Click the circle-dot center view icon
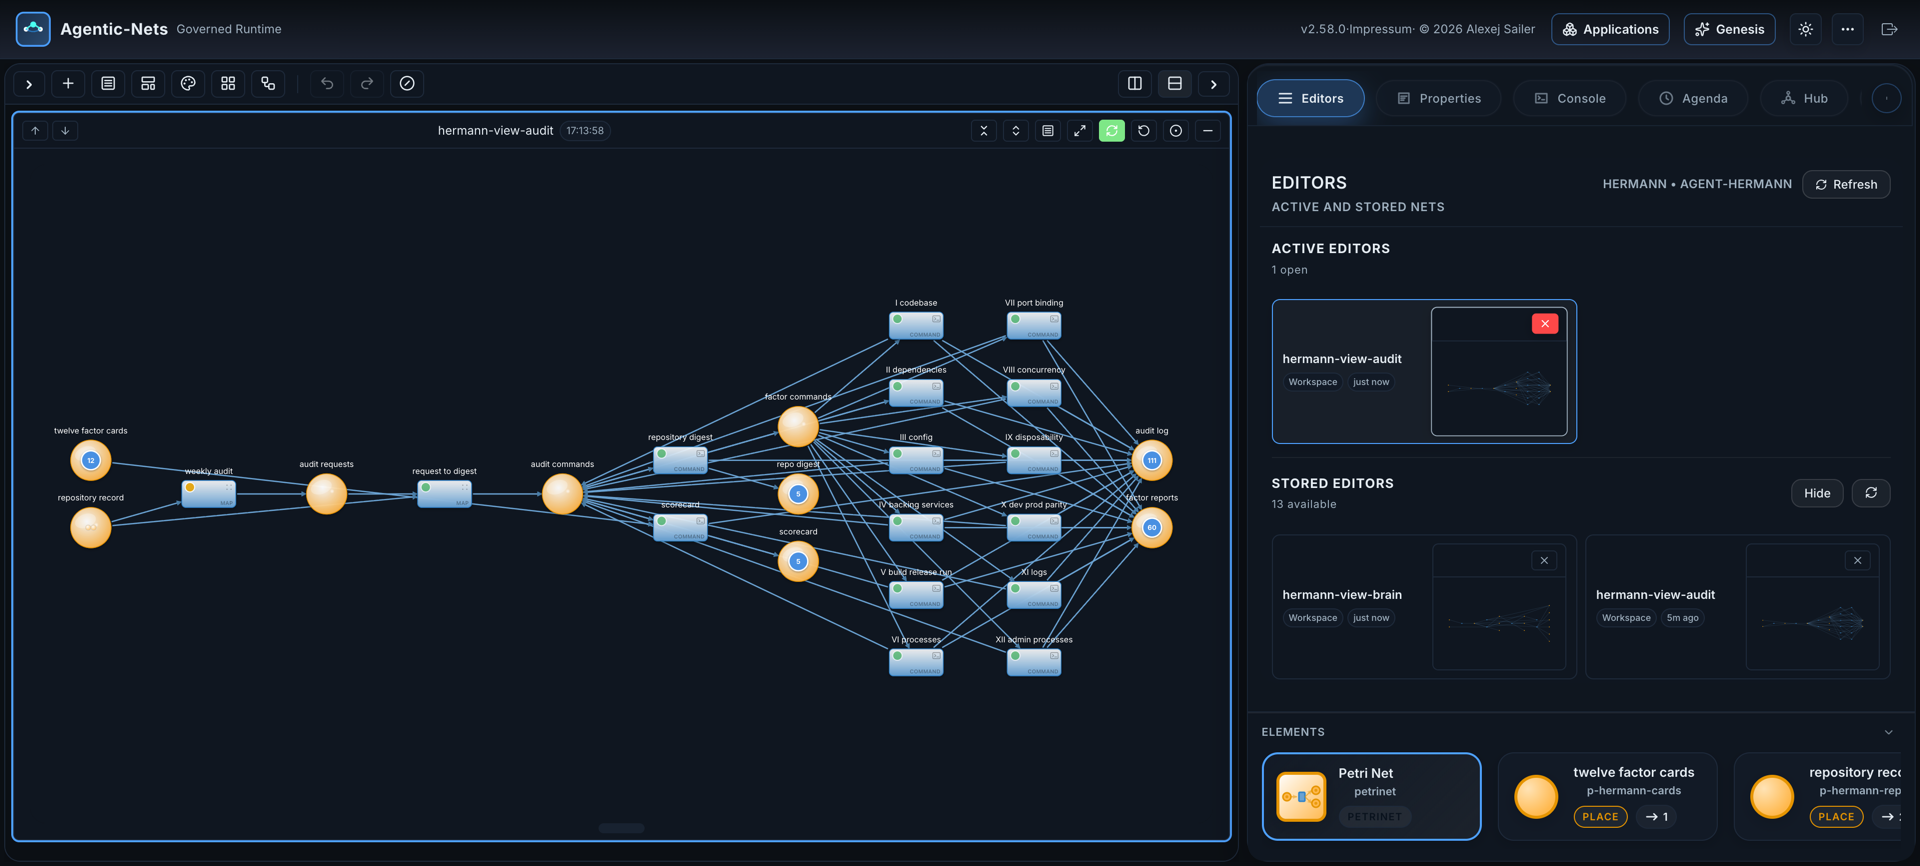This screenshot has height=866, width=1920. (x=1176, y=131)
